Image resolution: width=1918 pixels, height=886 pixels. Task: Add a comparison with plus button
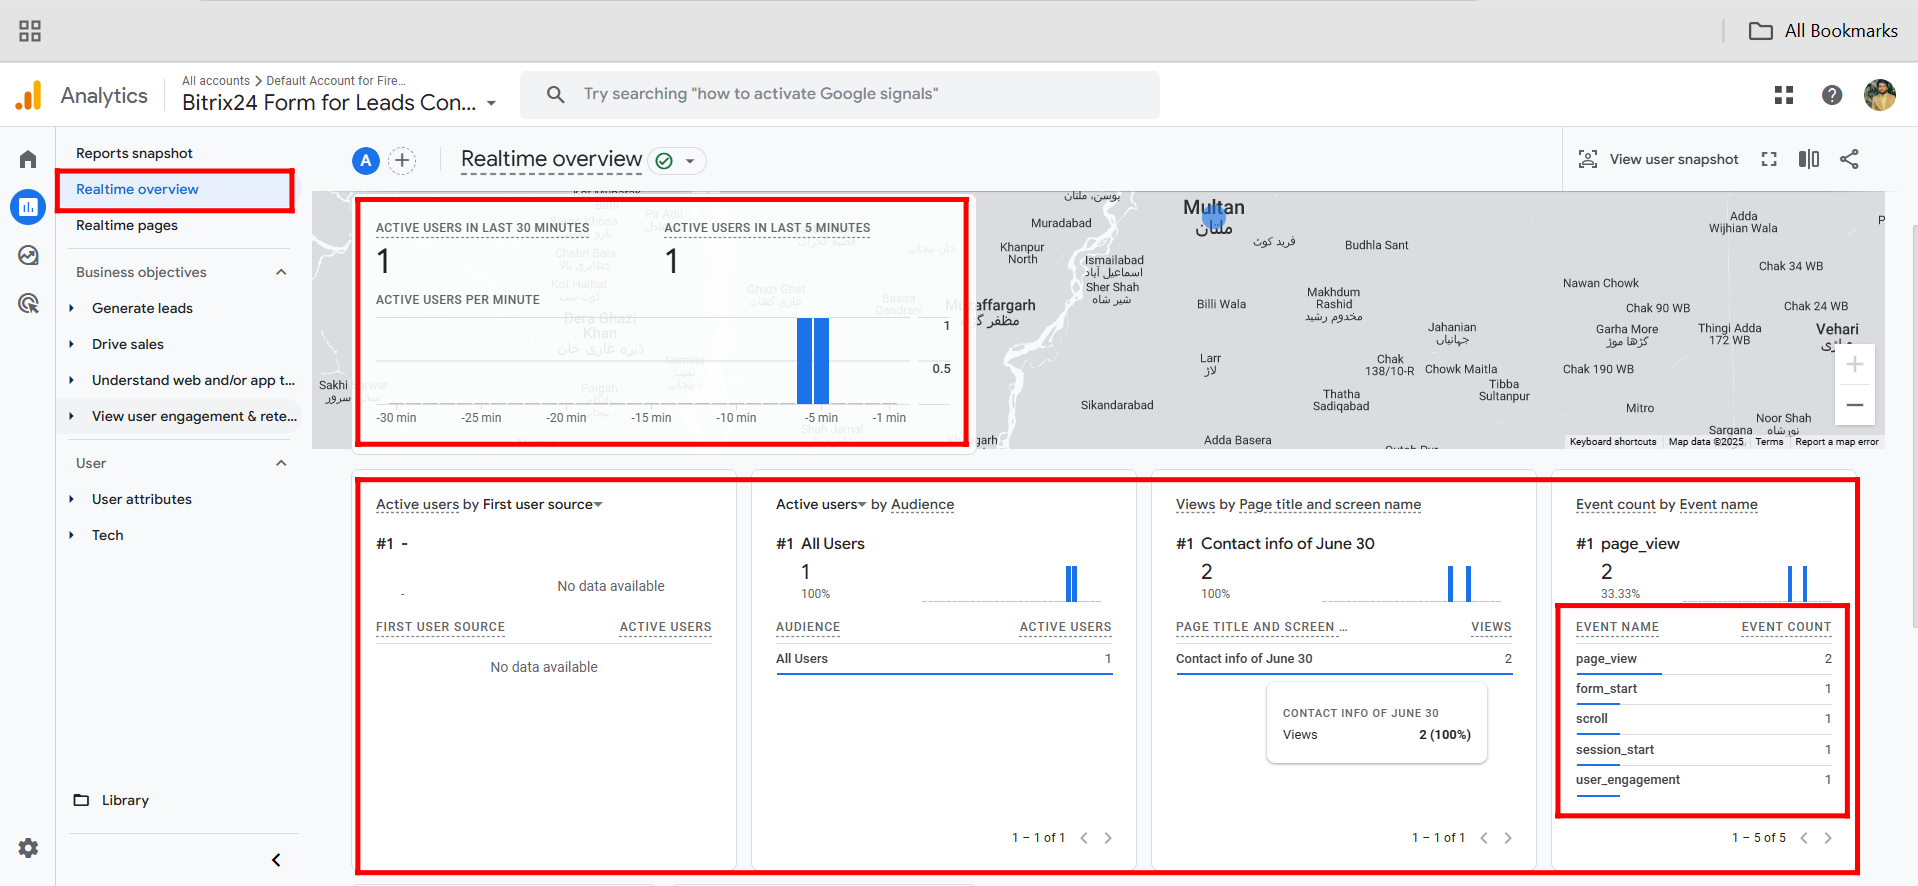(x=402, y=160)
